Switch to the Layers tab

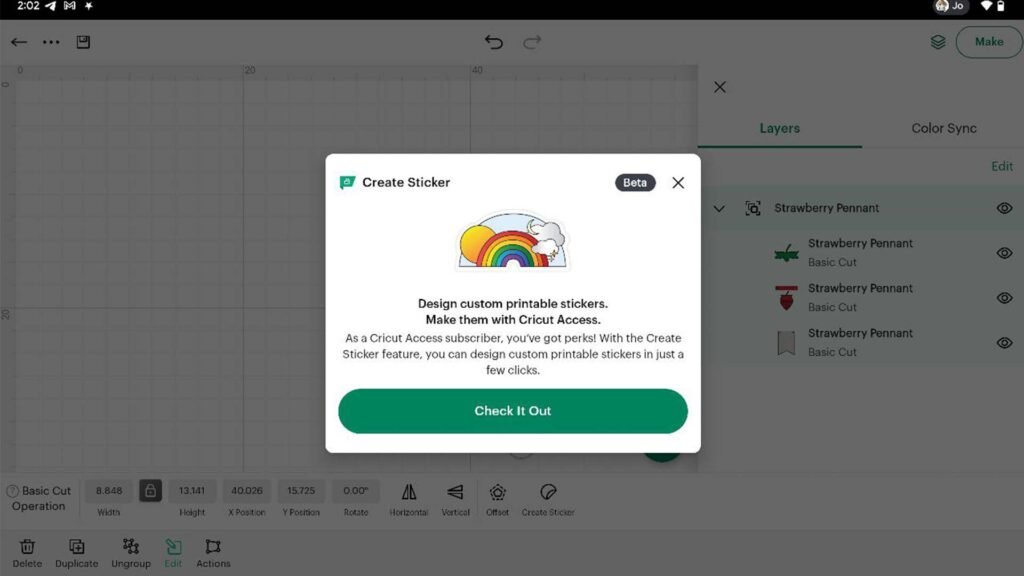coord(780,129)
